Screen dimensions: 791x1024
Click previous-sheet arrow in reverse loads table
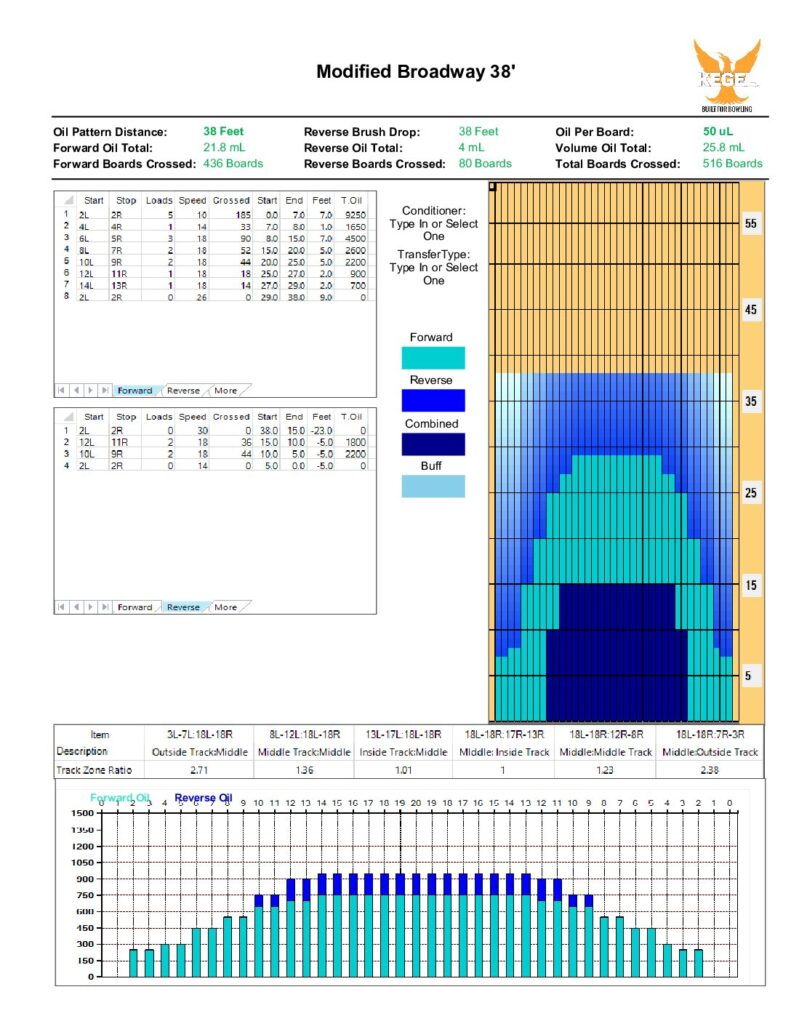pos(76,607)
